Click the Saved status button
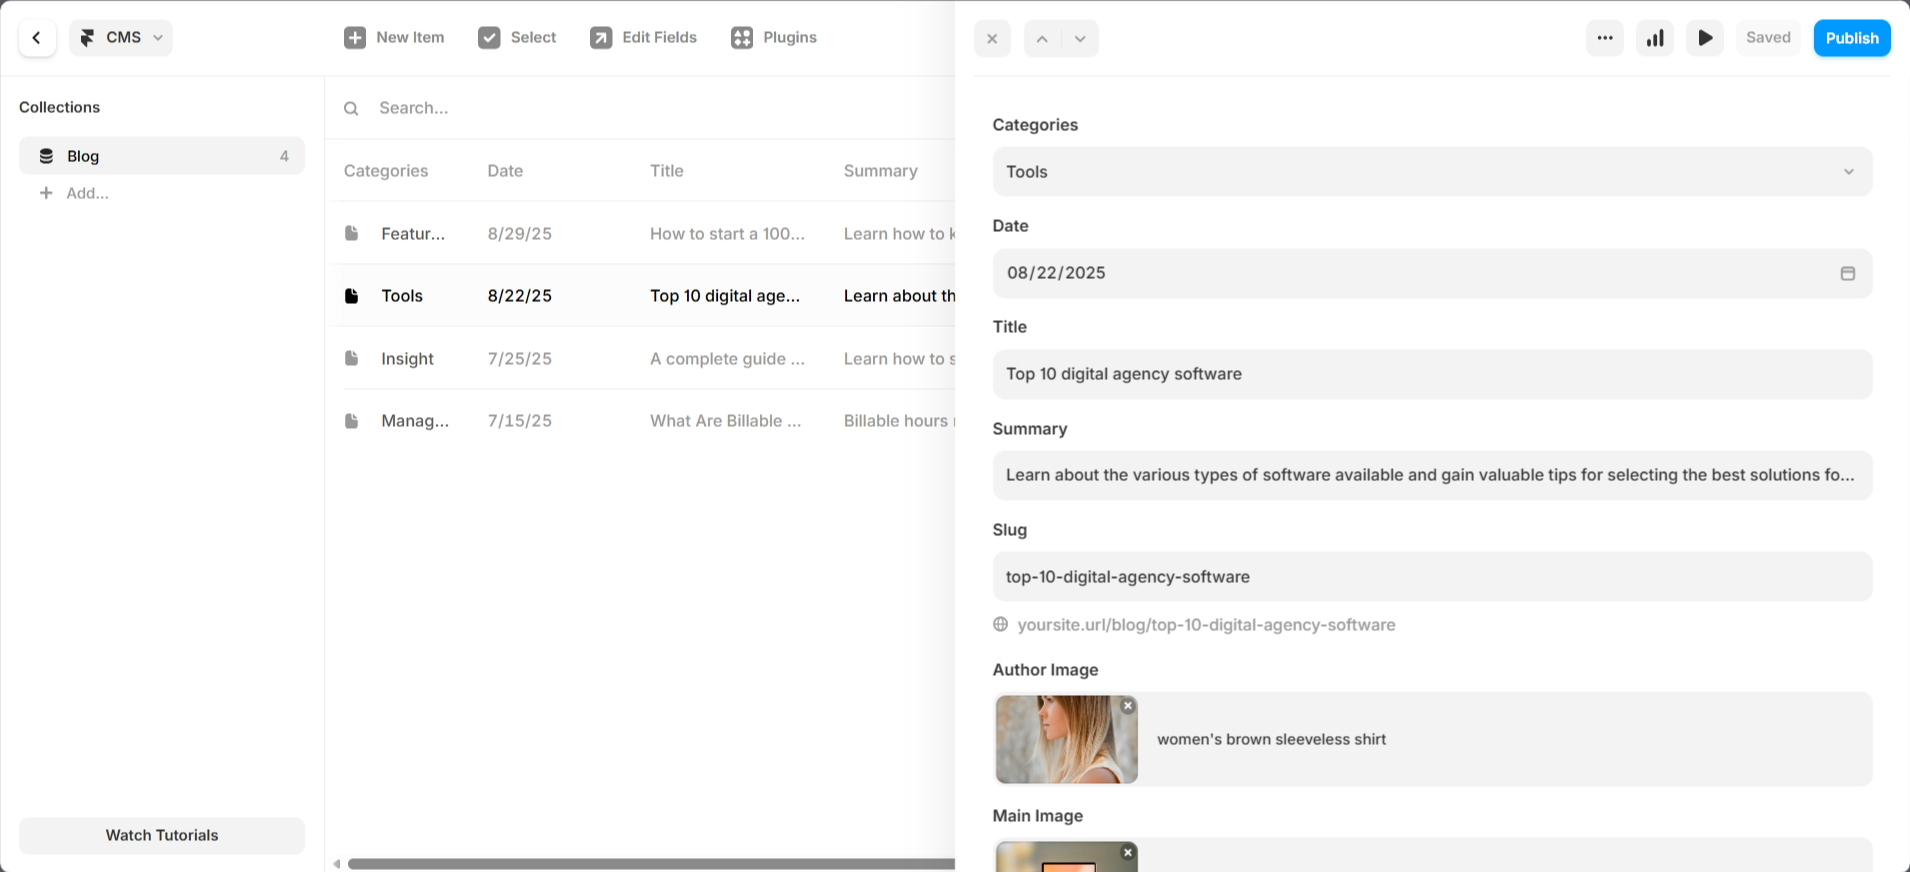The width and height of the screenshot is (1910, 872). [1768, 38]
